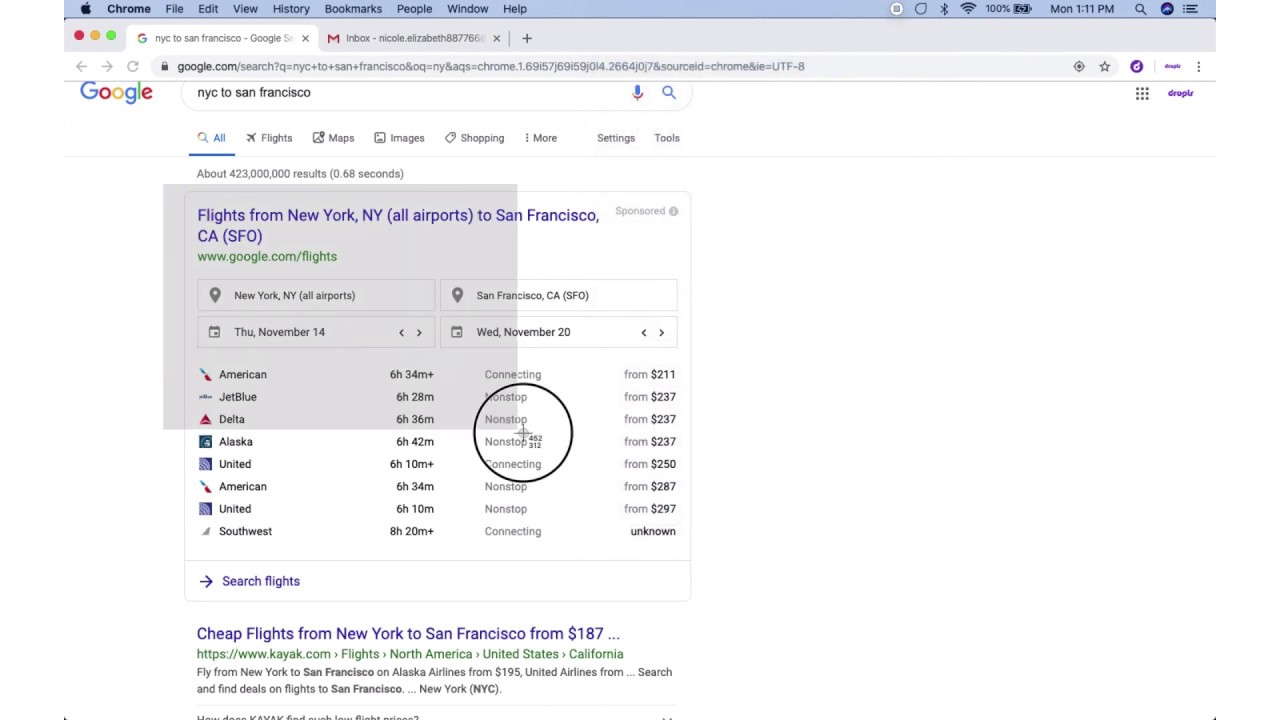Screen dimensions: 1280x720
Task: Switch to Flights search tab
Action: [x=269, y=138]
